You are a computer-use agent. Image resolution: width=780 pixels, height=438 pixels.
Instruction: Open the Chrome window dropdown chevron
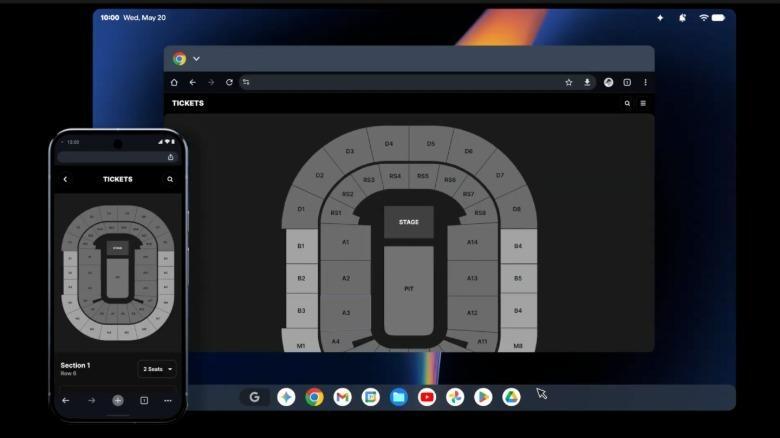196,59
